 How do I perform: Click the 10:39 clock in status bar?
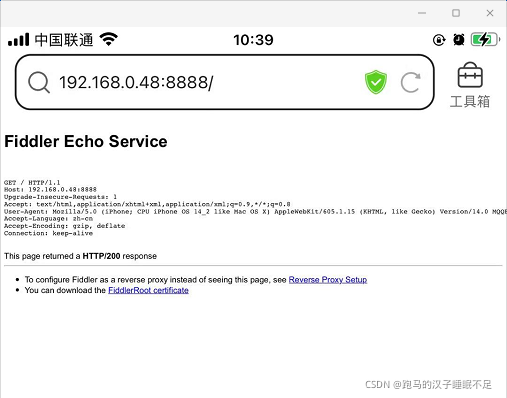click(x=253, y=40)
